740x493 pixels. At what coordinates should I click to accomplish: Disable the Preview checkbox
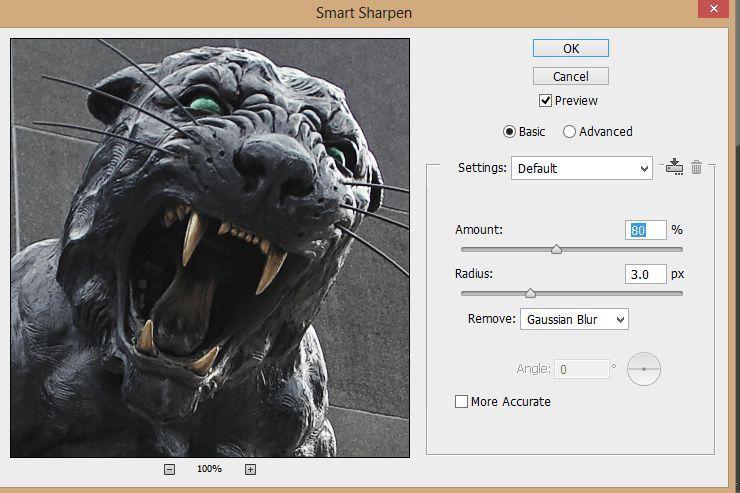point(545,101)
